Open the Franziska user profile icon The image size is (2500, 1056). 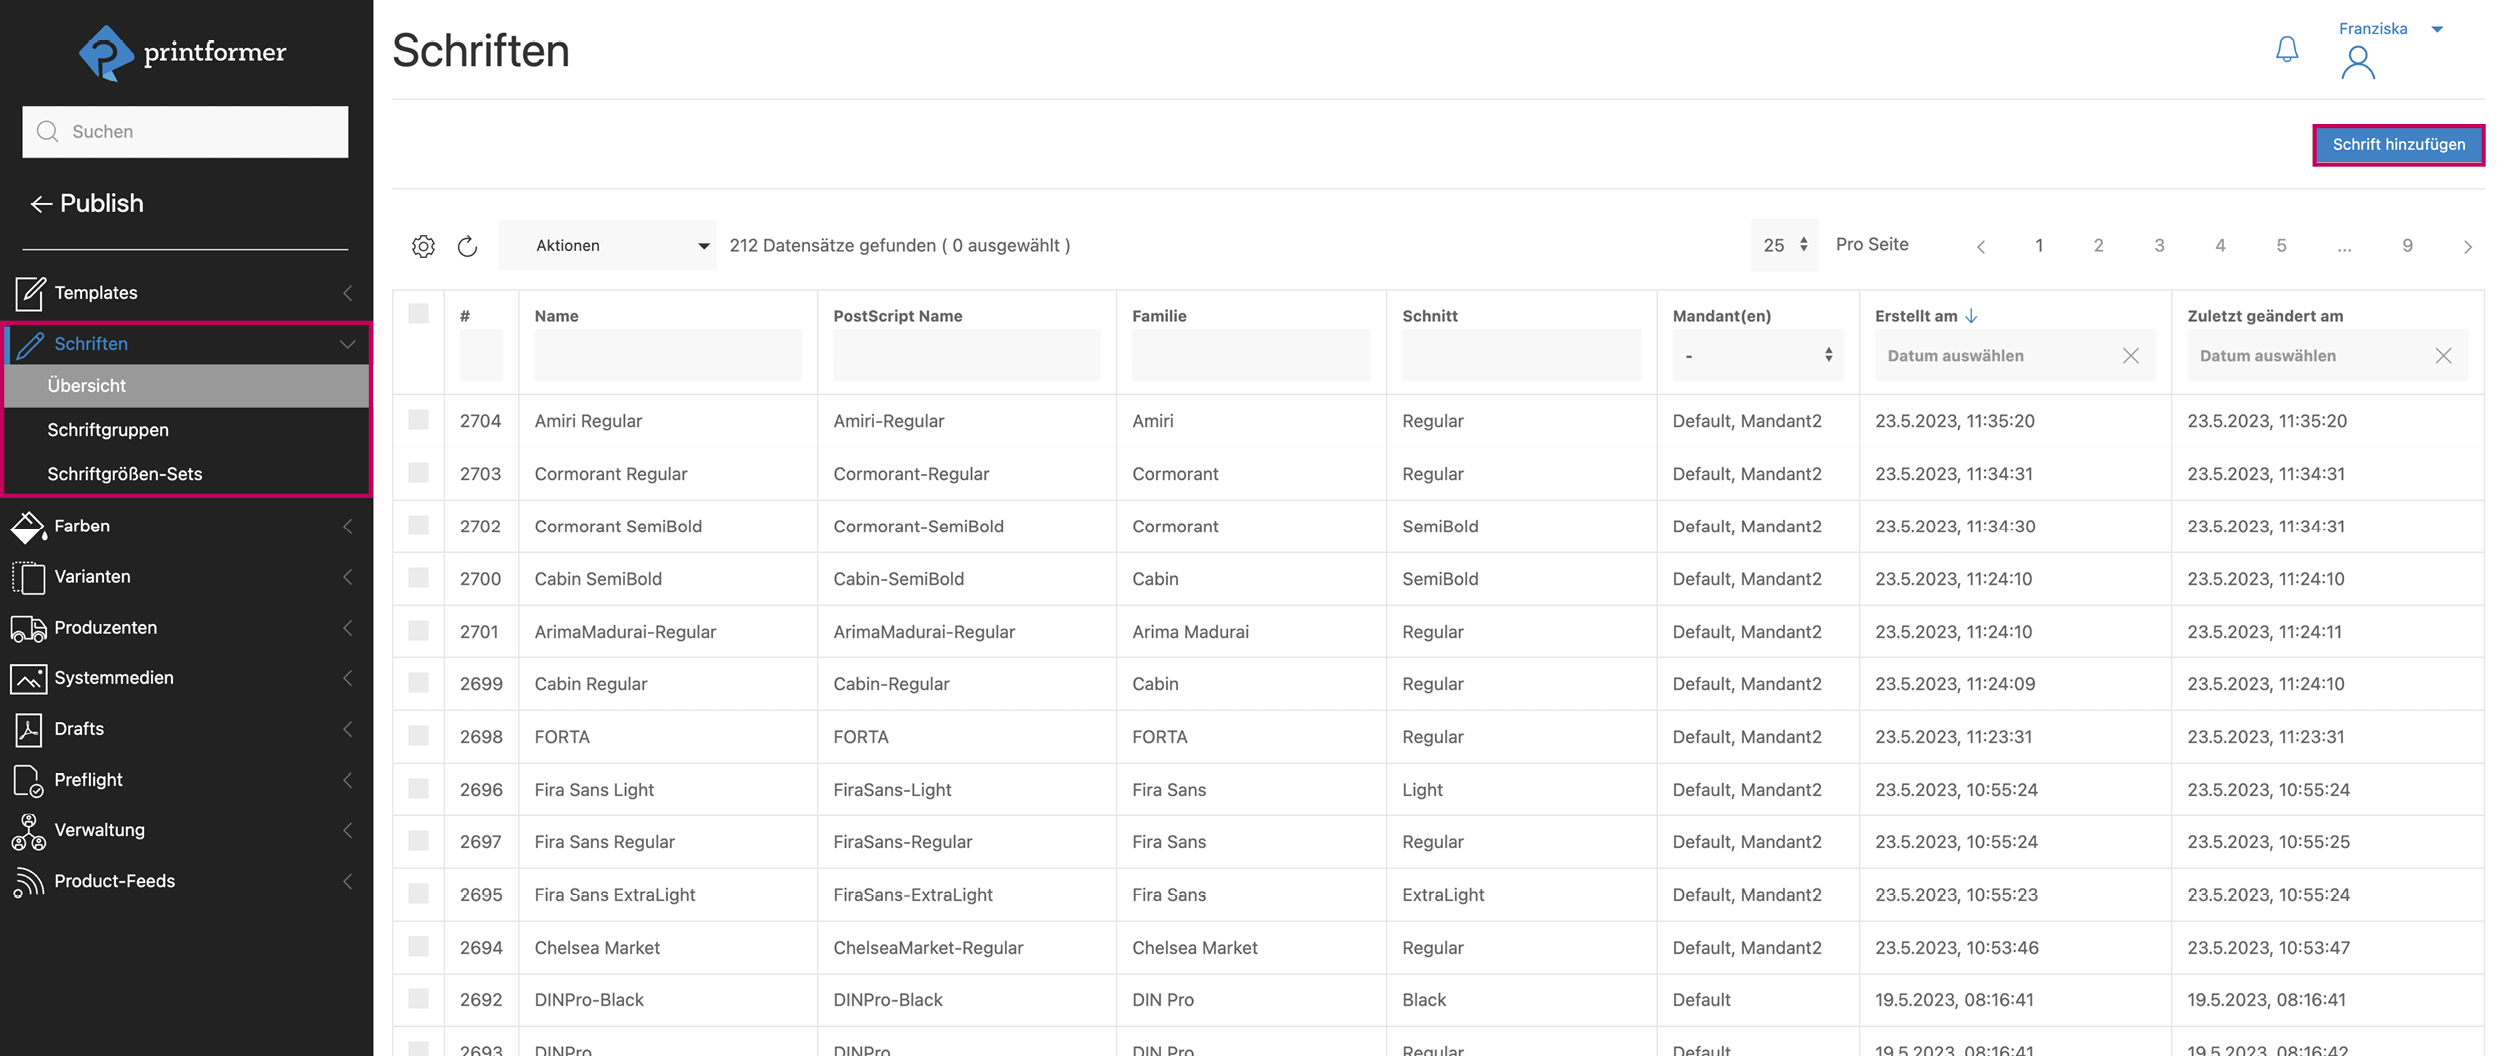tap(2357, 63)
